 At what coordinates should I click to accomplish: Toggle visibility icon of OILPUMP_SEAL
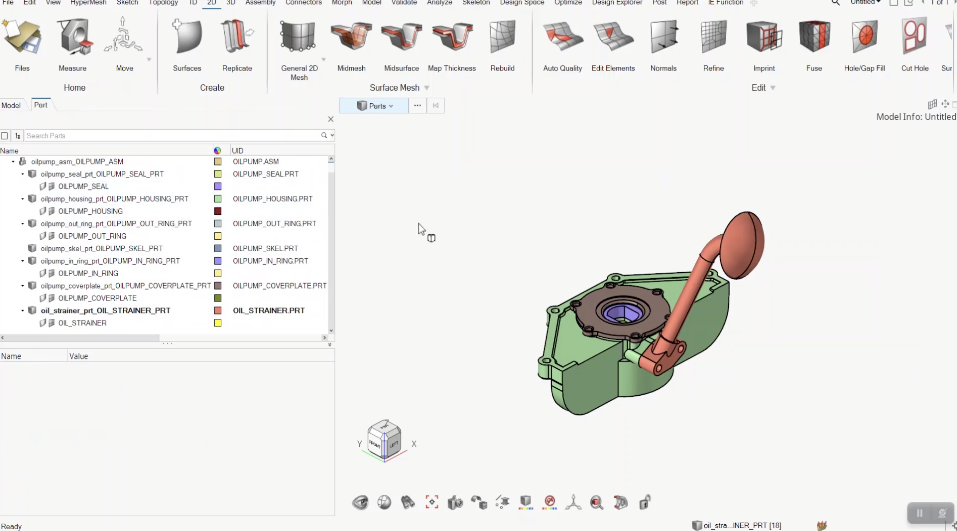[43, 186]
